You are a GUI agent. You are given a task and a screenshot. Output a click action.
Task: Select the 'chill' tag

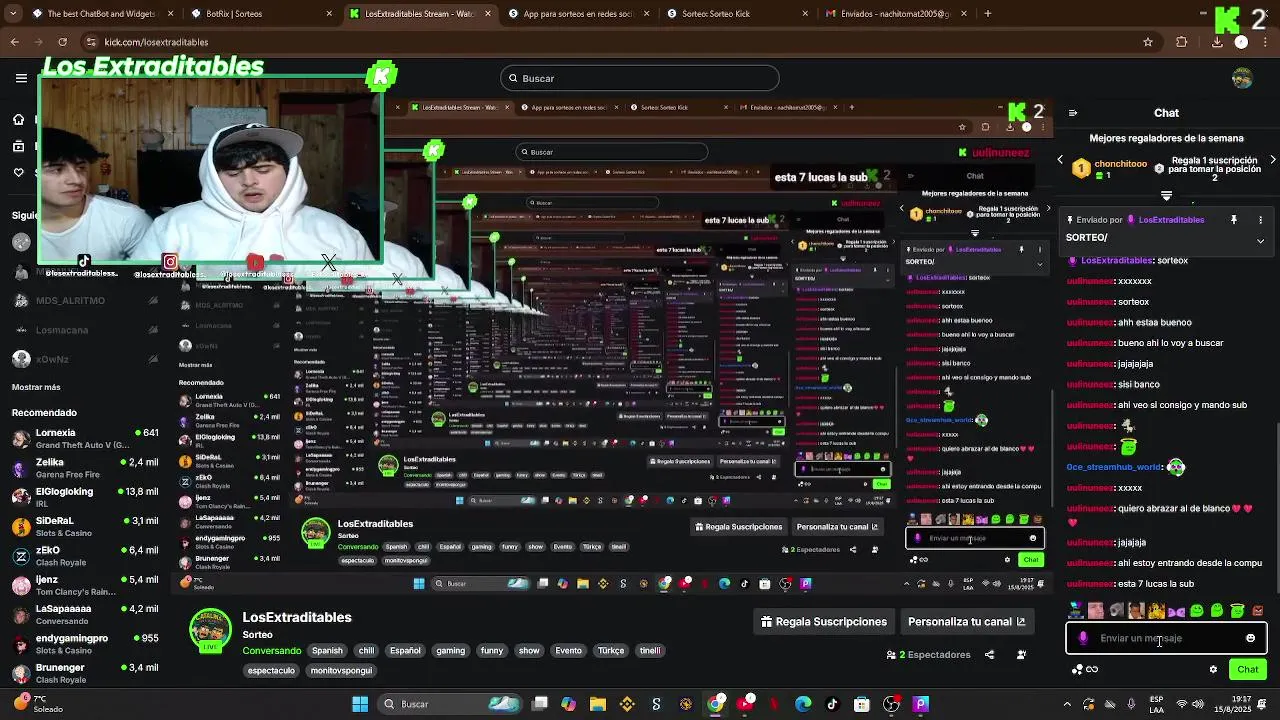click(366, 651)
